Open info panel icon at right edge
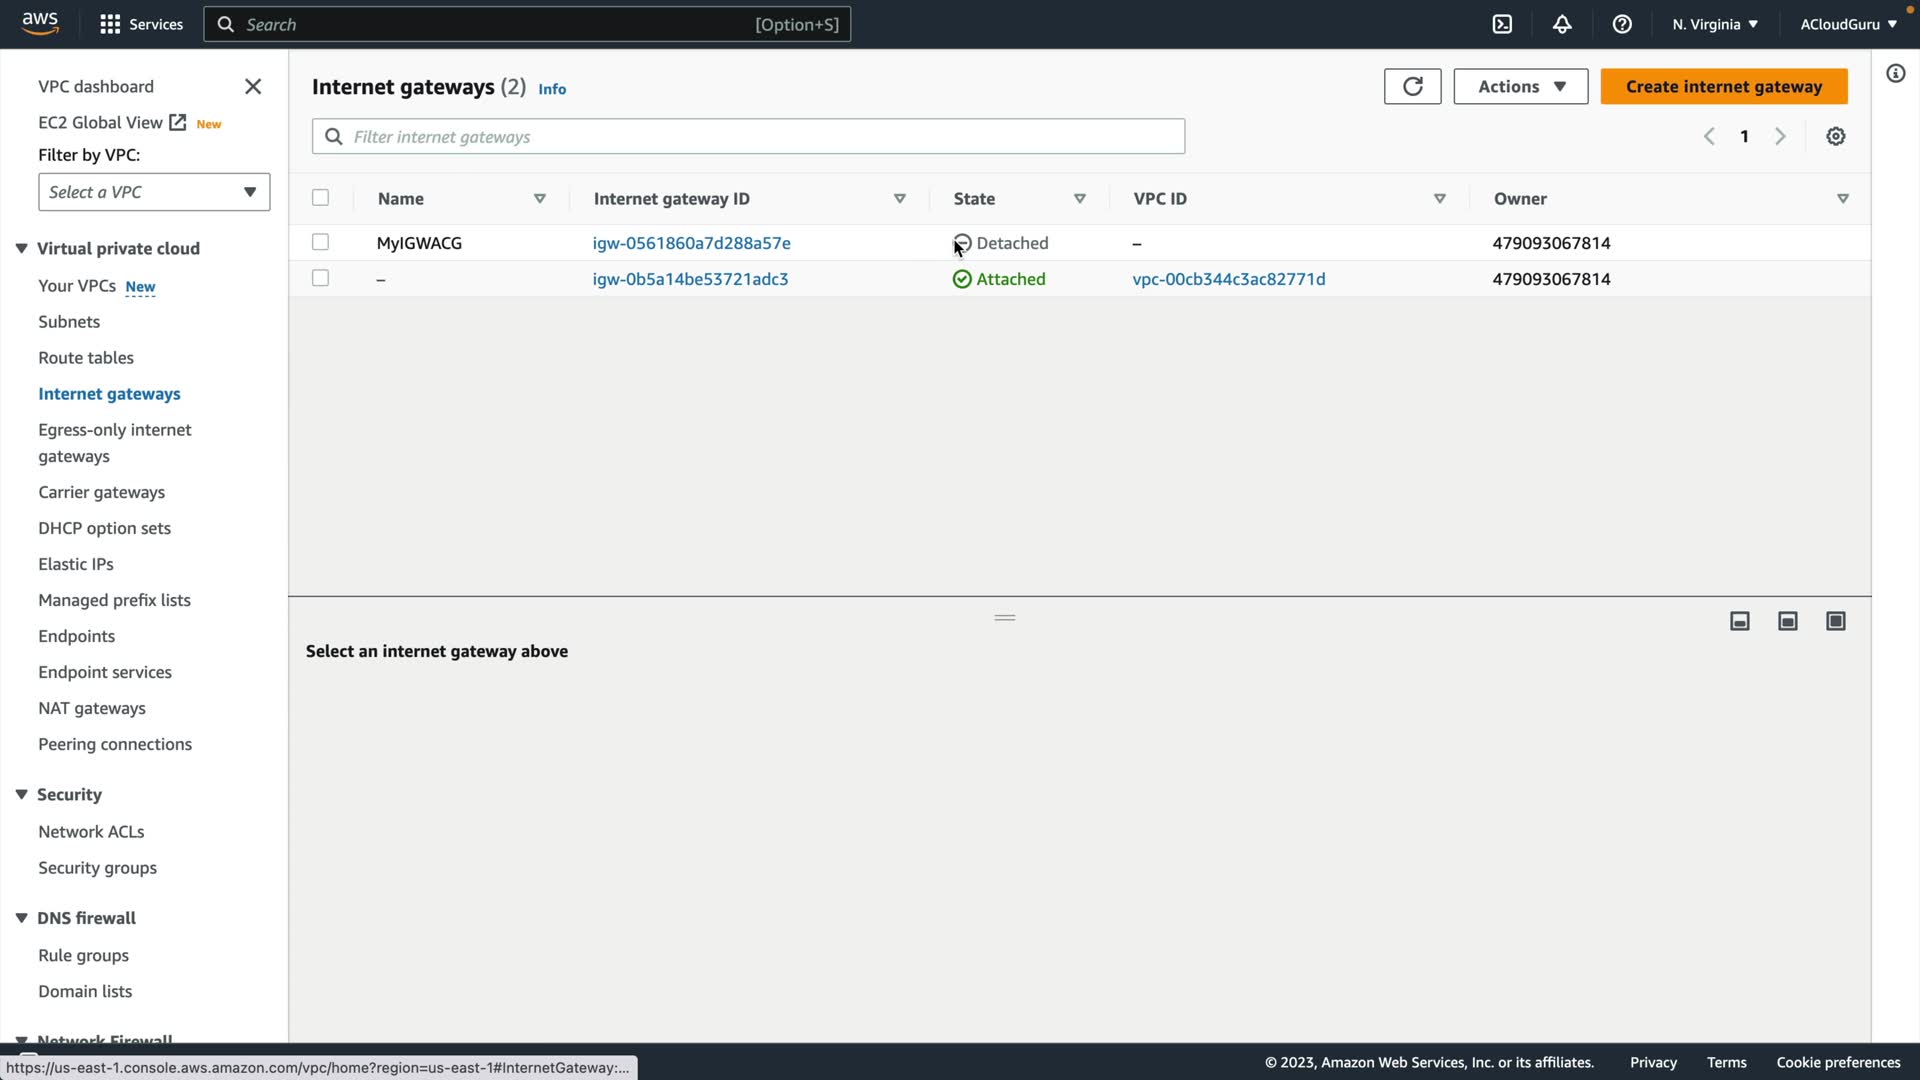1920x1080 pixels. coord(1895,74)
